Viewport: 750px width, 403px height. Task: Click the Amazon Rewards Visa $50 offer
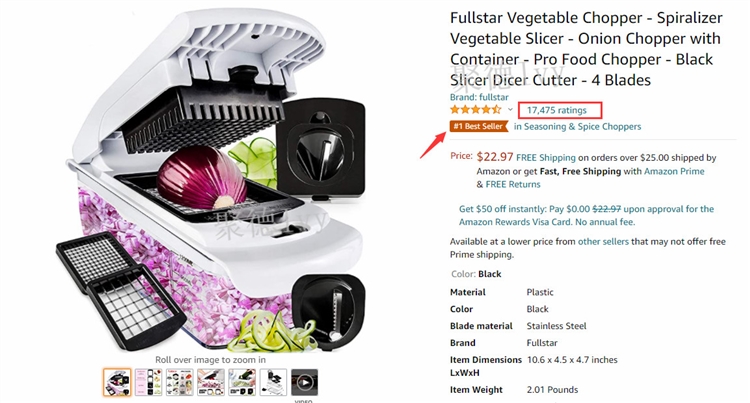tap(586, 216)
